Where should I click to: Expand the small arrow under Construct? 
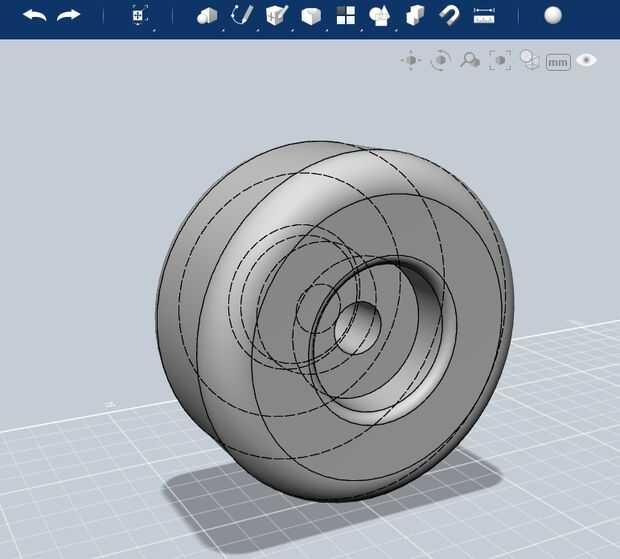[292, 30]
